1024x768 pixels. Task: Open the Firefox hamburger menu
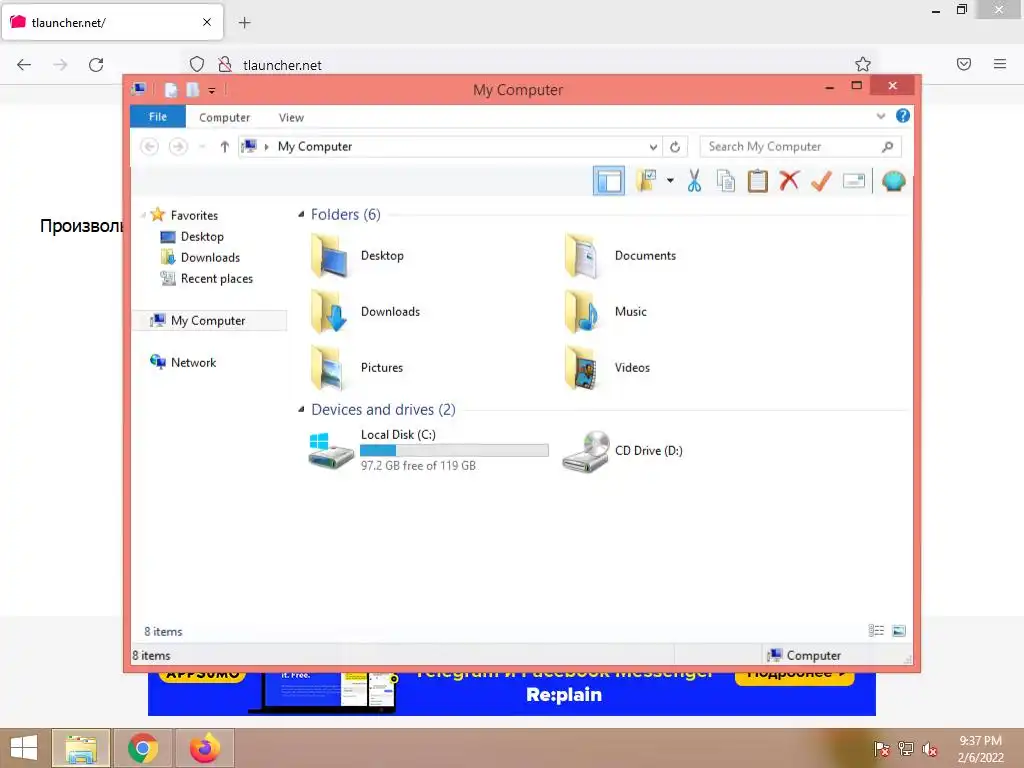coord(1000,64)
